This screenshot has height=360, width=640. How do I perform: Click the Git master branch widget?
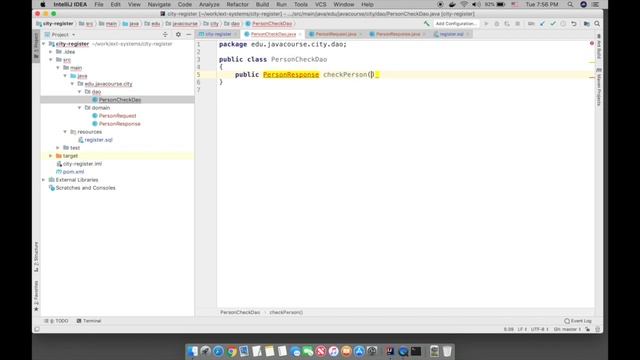[567, 329]
